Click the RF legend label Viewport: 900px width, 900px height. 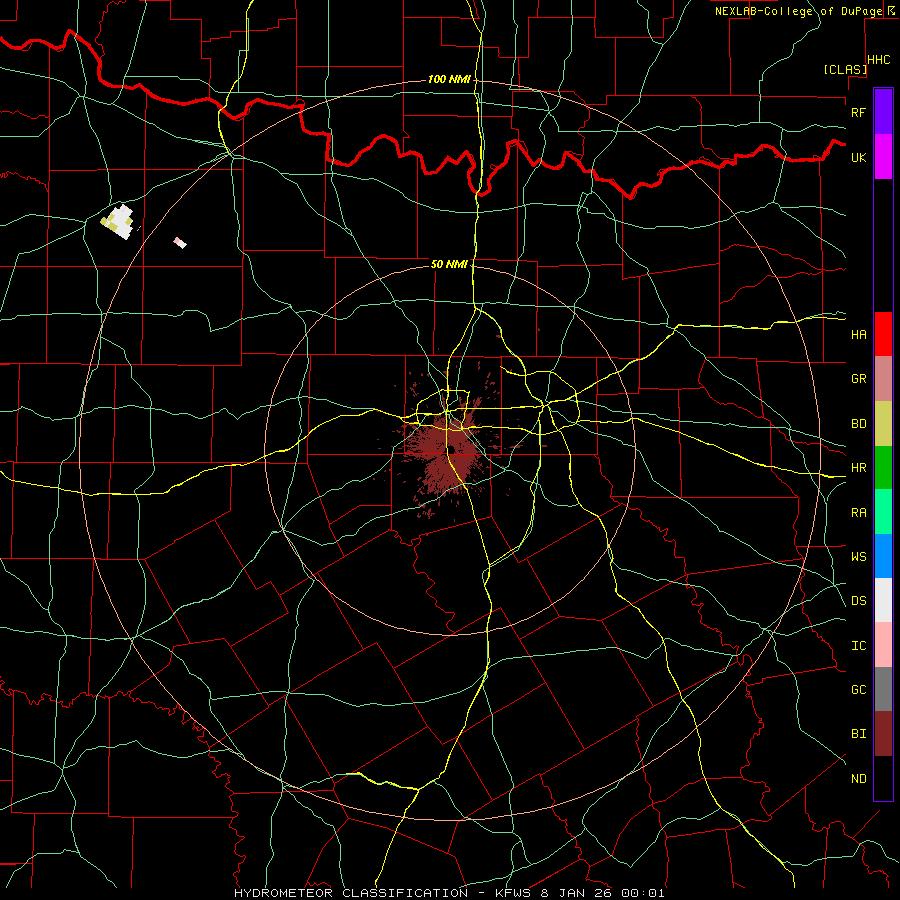858,112
